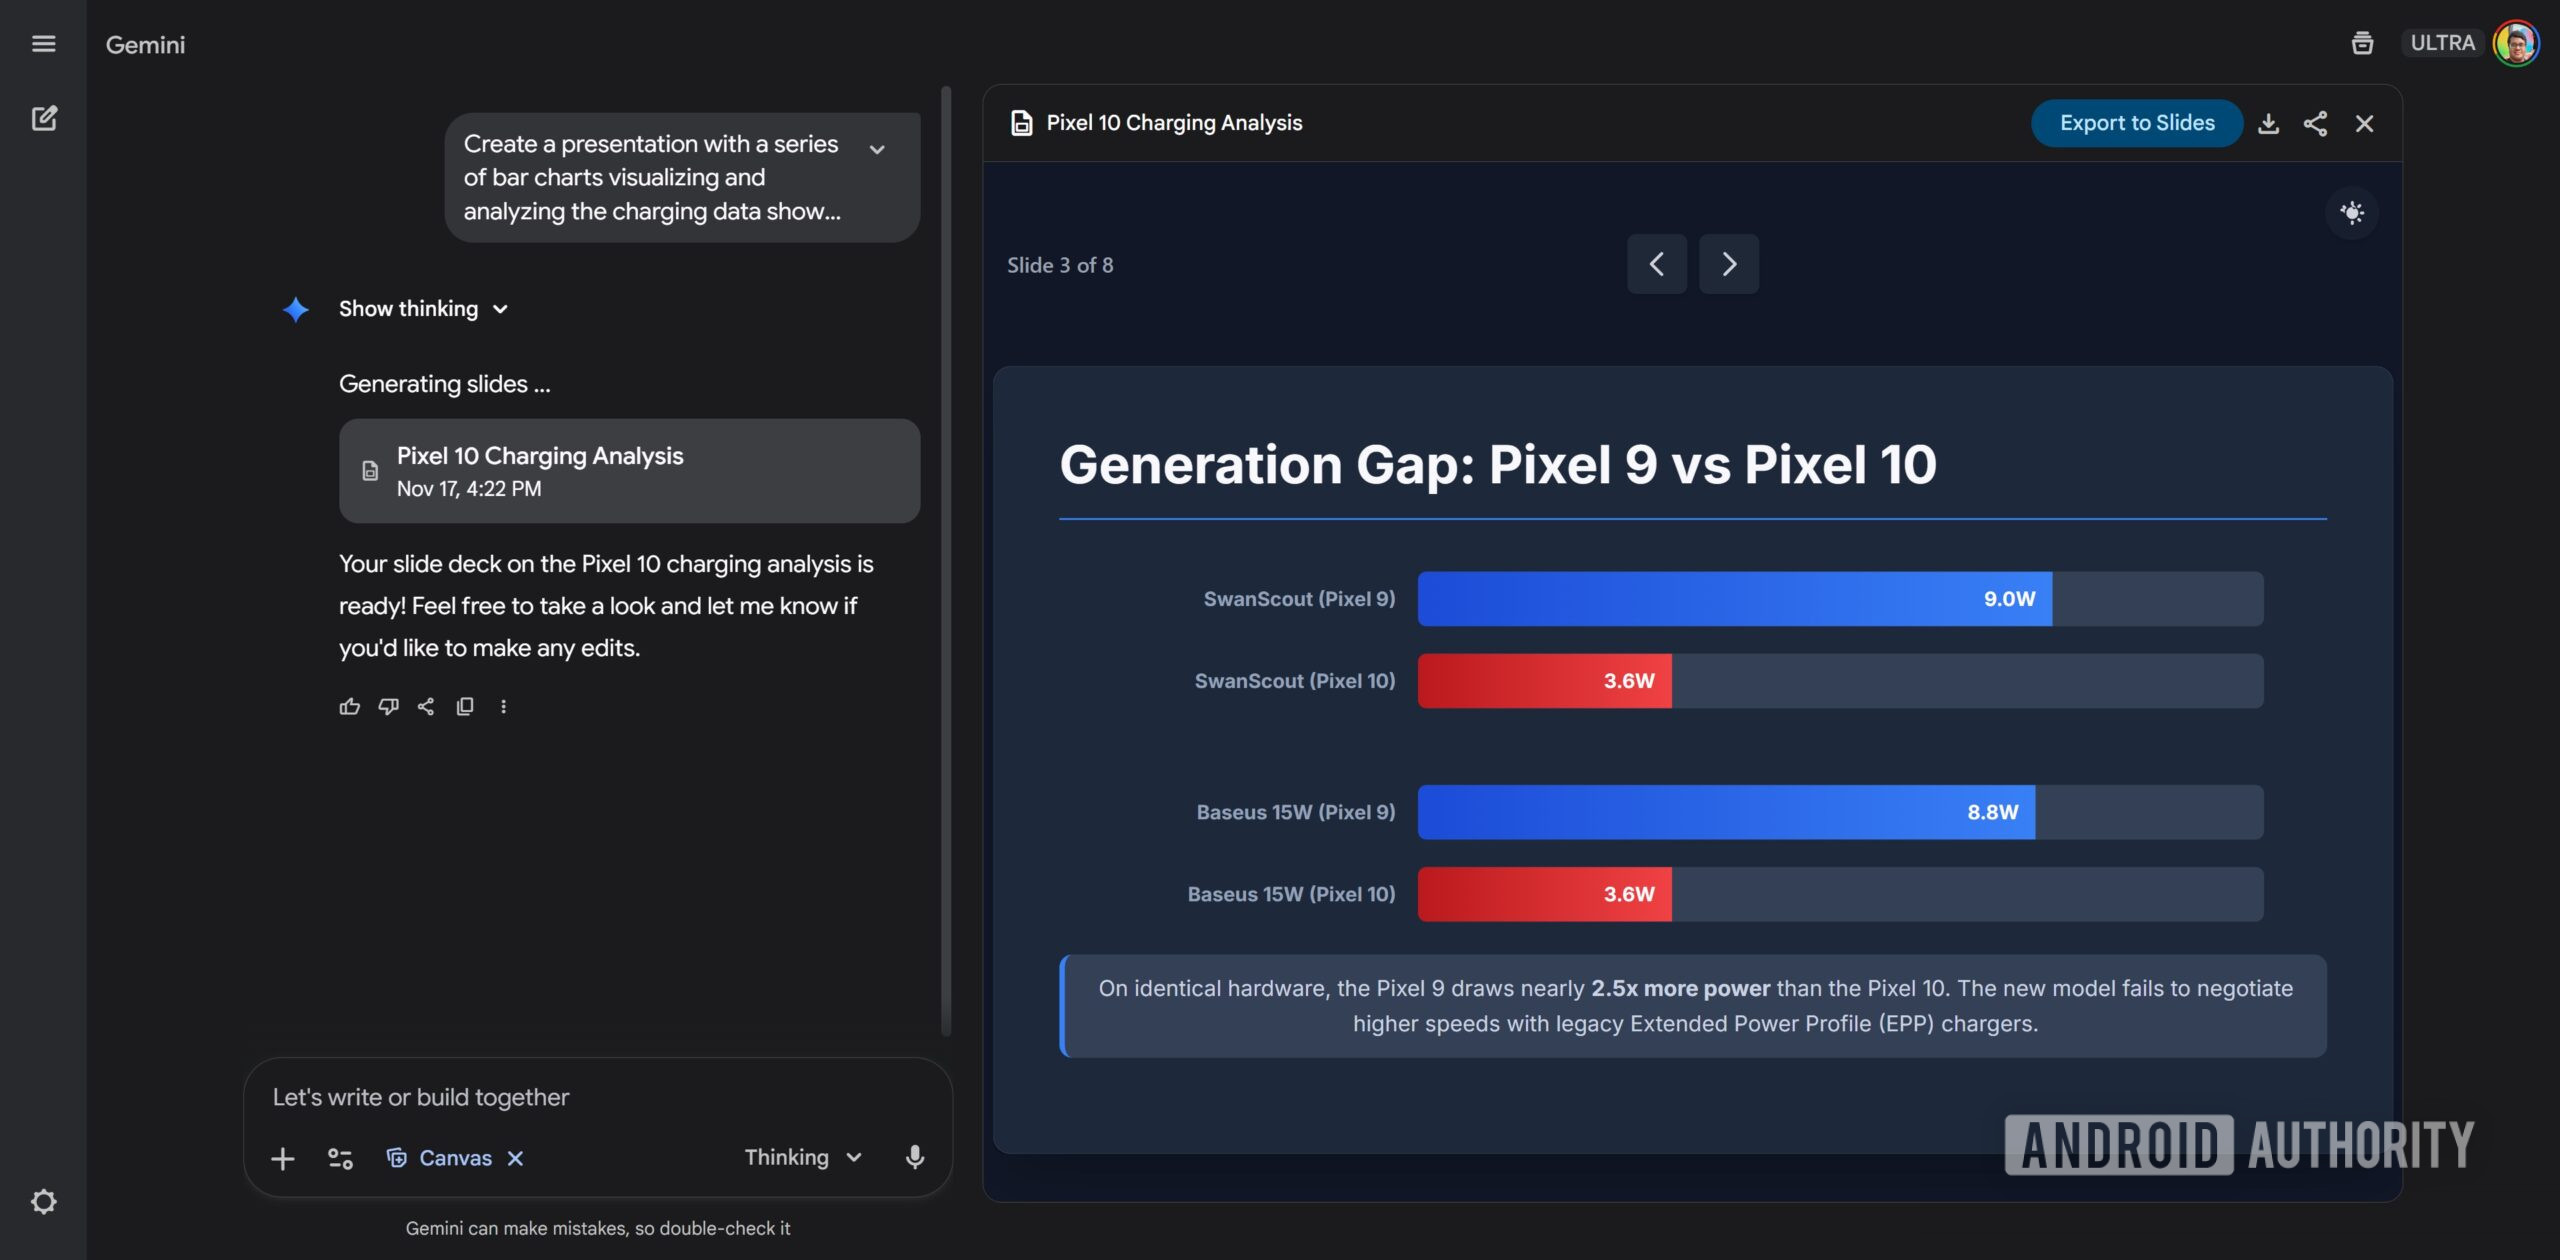Viewport: 2560px width, 1260px height.
Task: Open the Thinking model dropdown
Action: pyautogui.click(x=802, y=1157)
